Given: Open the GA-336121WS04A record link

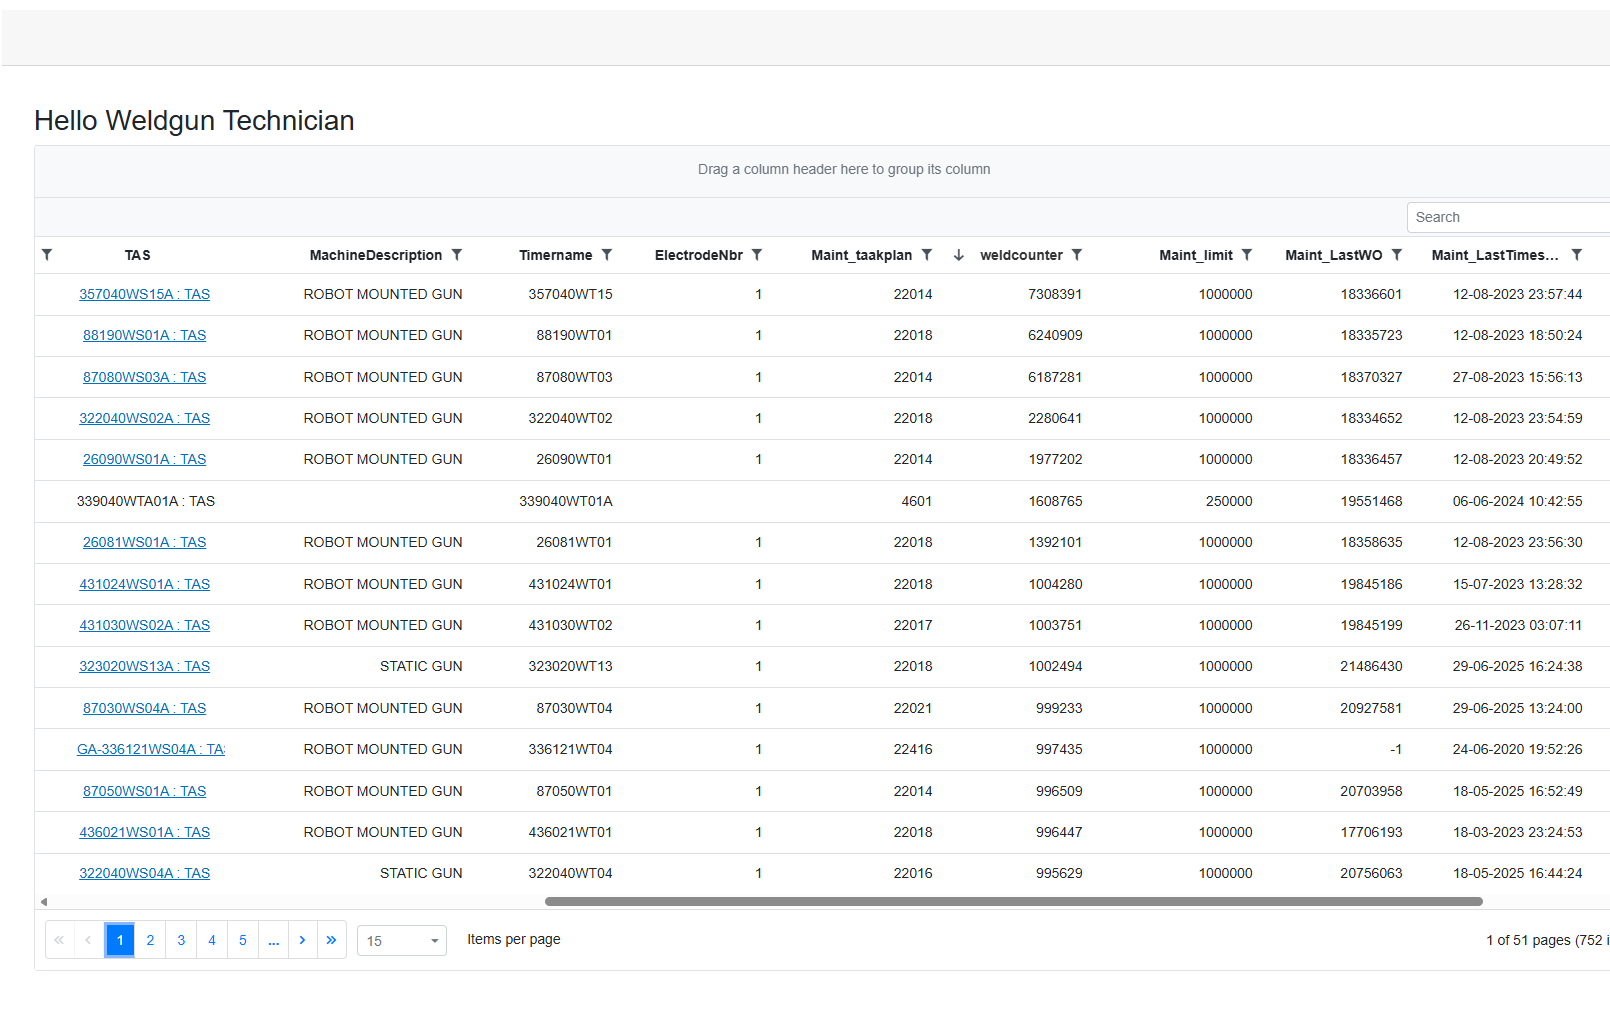Looking at the screenshot, I should coord(151,748).
